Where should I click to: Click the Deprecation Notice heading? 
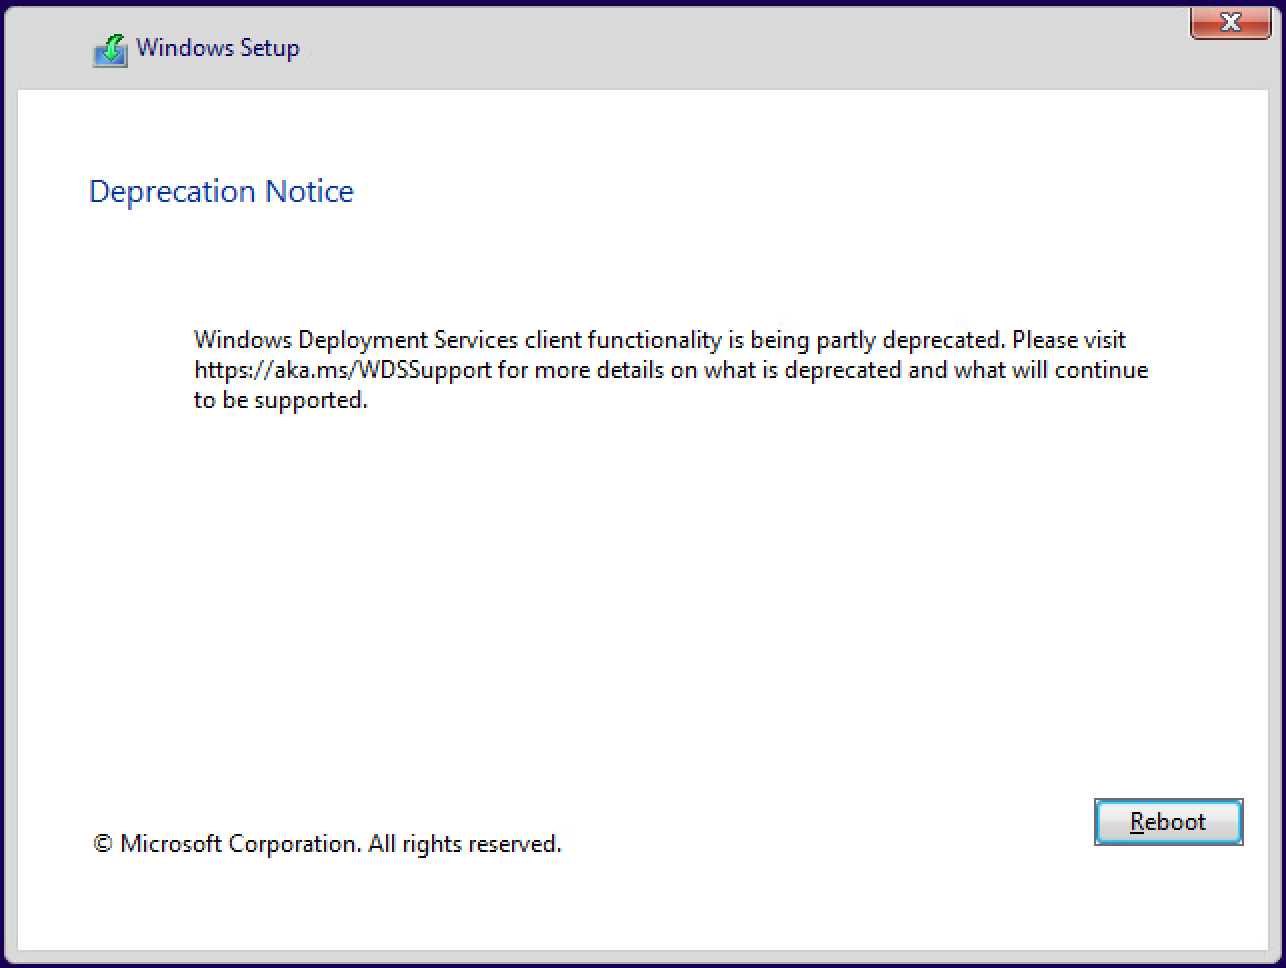221,191
